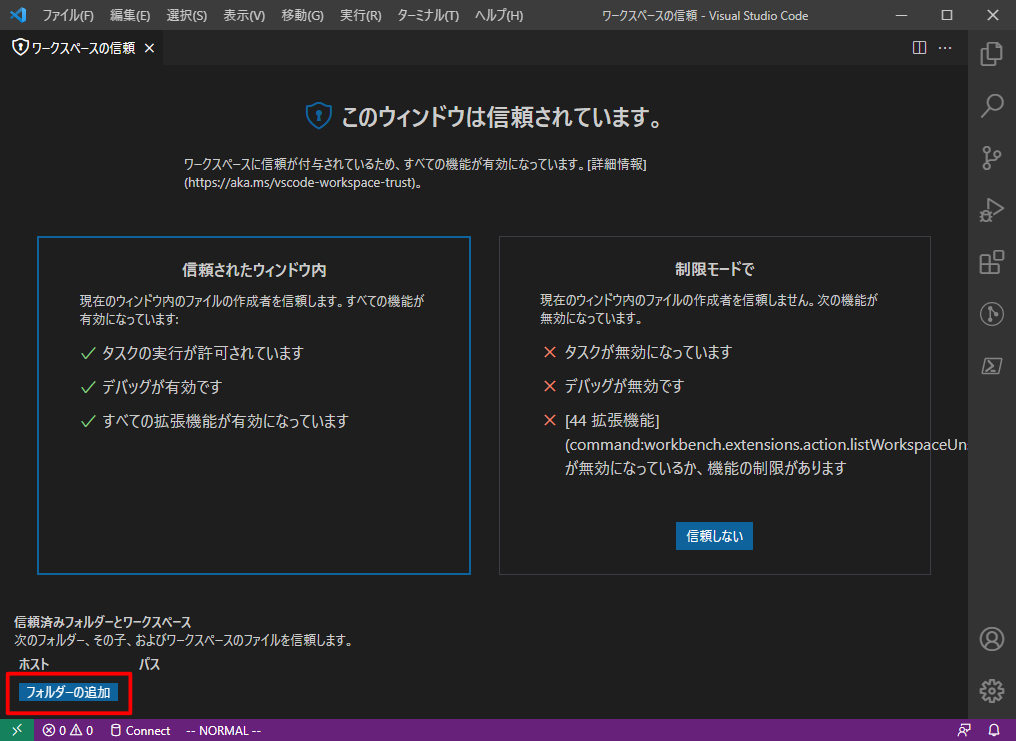Click the フォルダーの追加 button
The image size is (1016, 741).
(x=68, y=692)
